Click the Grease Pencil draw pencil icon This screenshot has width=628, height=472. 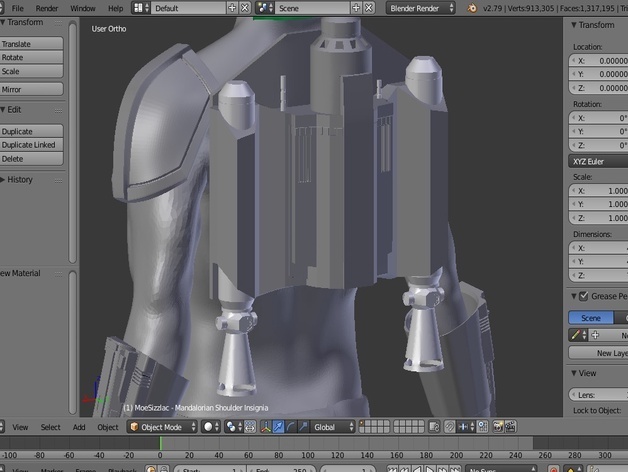[x=576, y=336]
